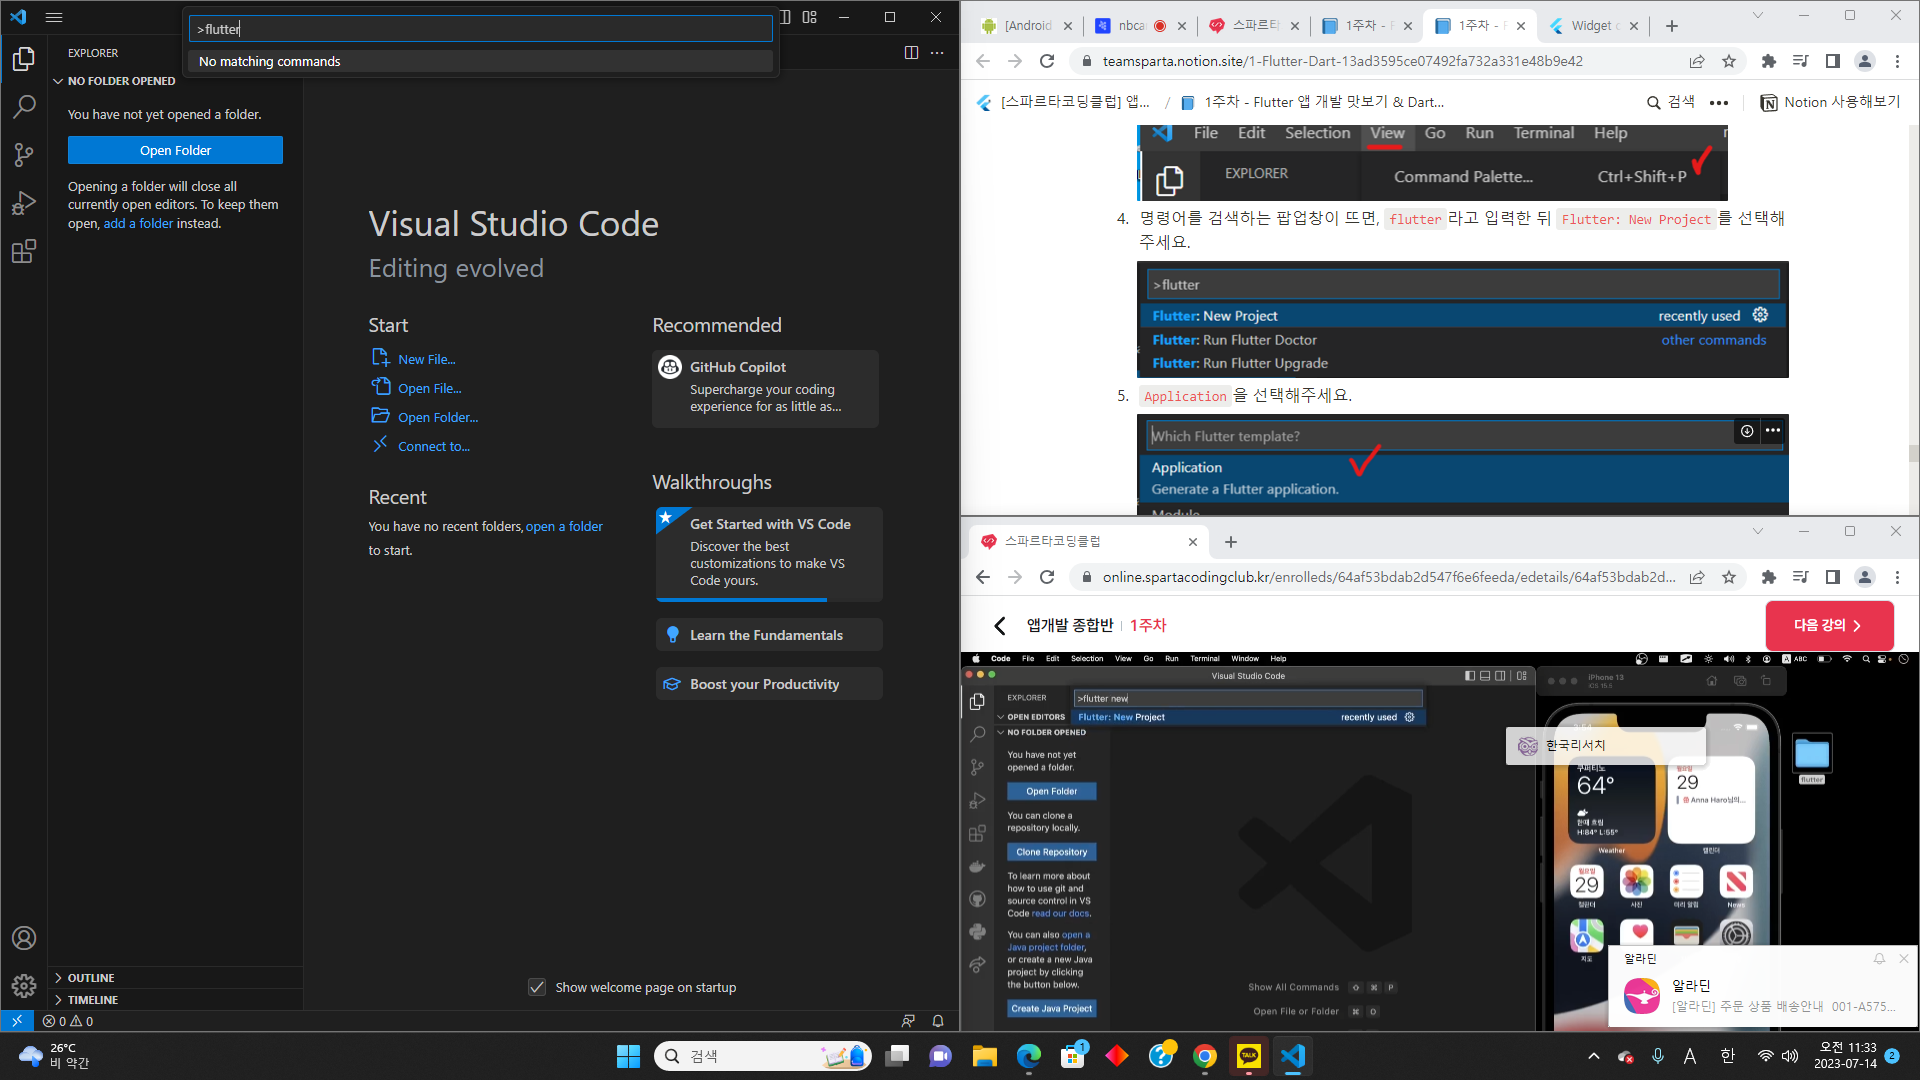Switch to the [Android] Chrome tab

[1025, 26]
